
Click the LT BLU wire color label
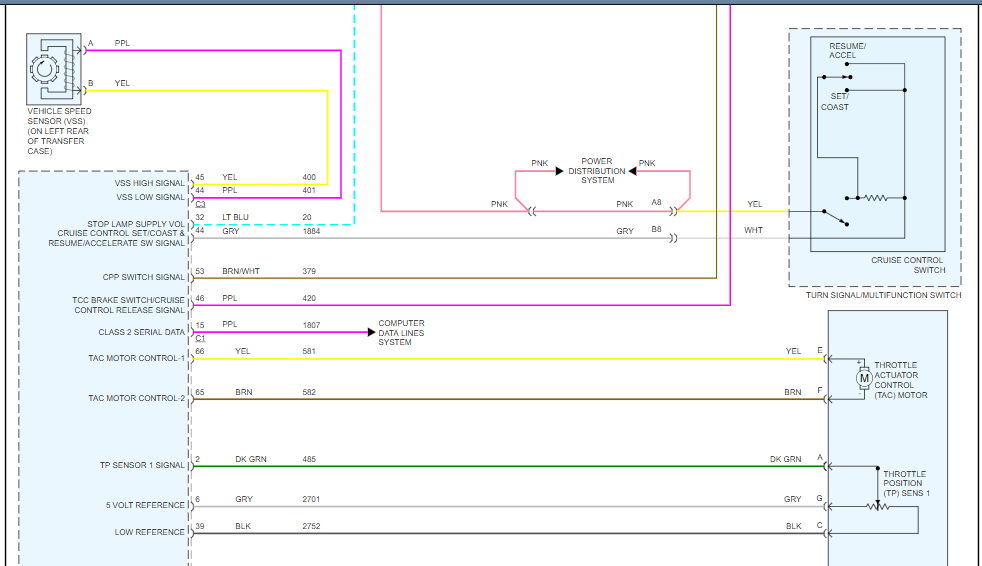pos(235,217)
